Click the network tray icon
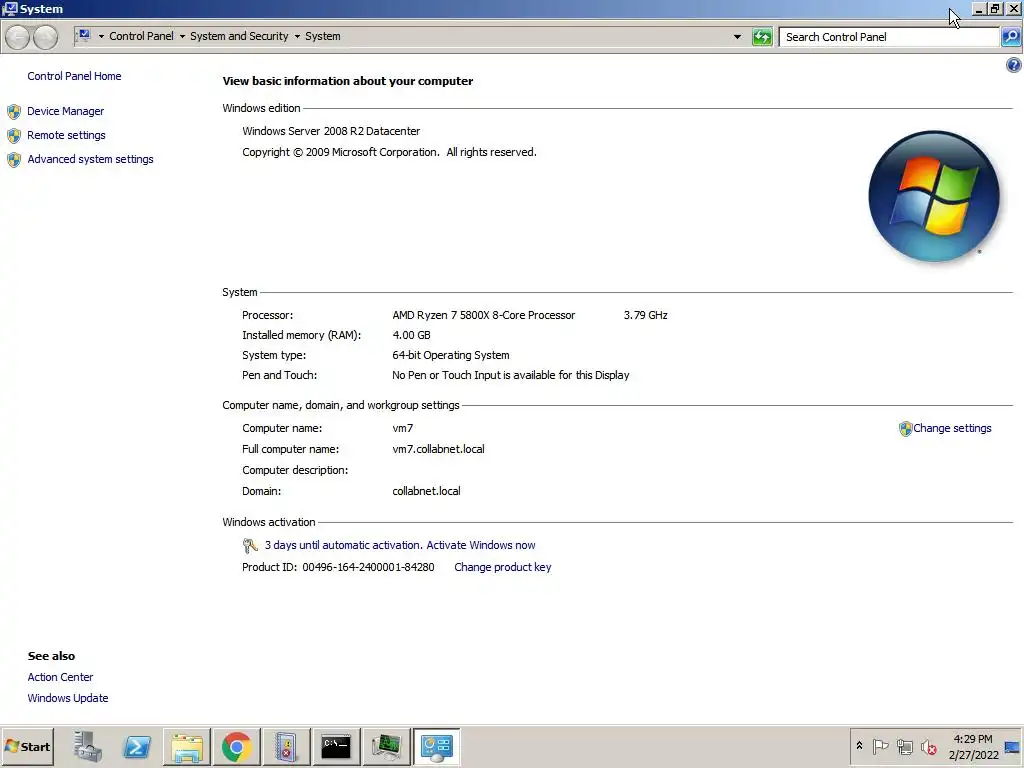The height and width of the screenshot is (768, 1024). [x=904, y=746]
